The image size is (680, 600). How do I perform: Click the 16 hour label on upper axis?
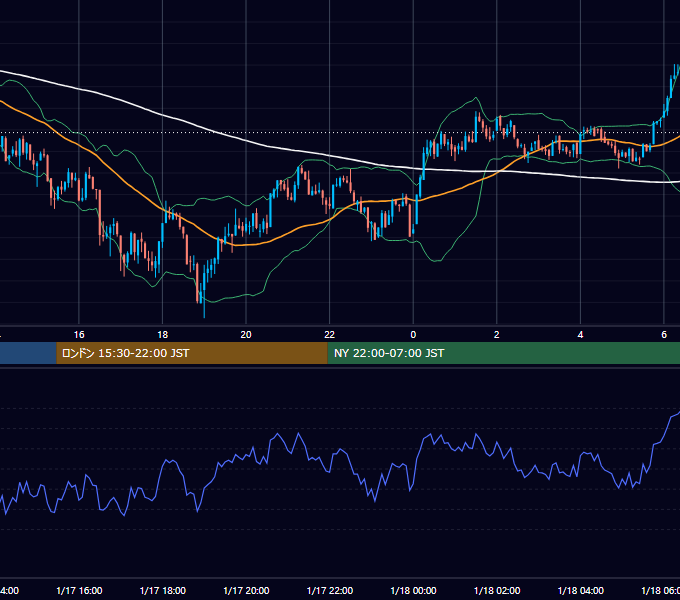(x=79, y=335)
